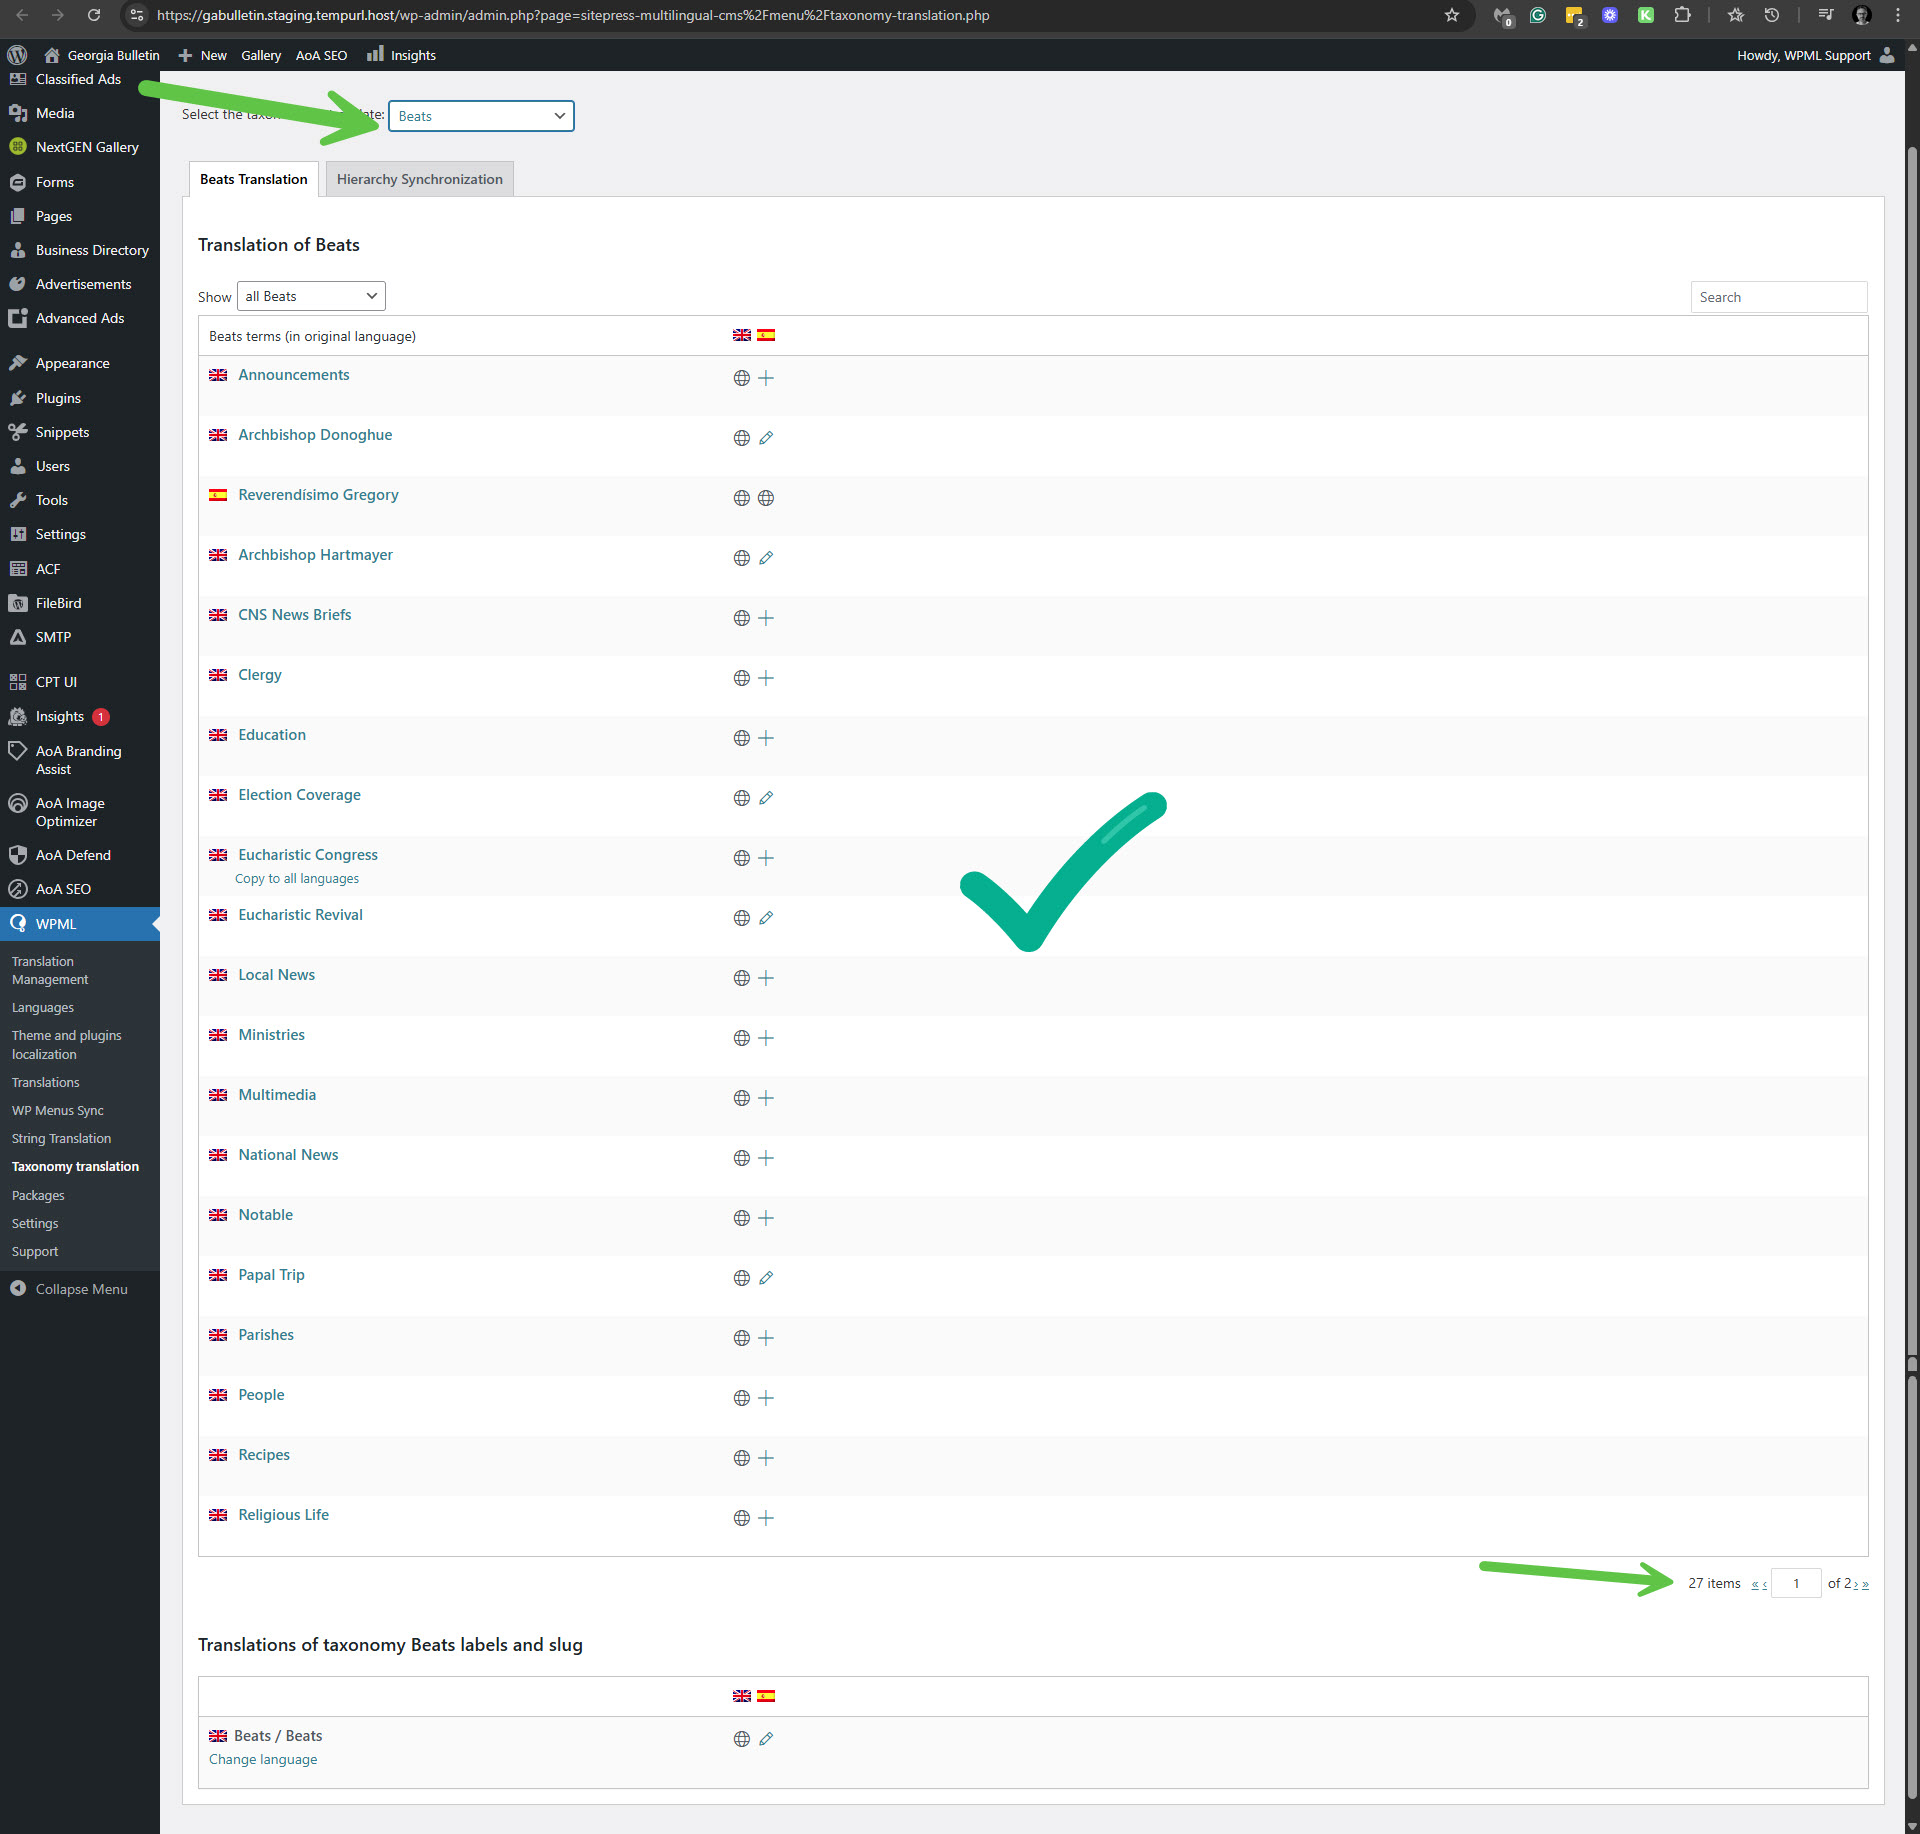Open the Show all Beats filter dropdown

pyautogui.click(x=311, y=296)
